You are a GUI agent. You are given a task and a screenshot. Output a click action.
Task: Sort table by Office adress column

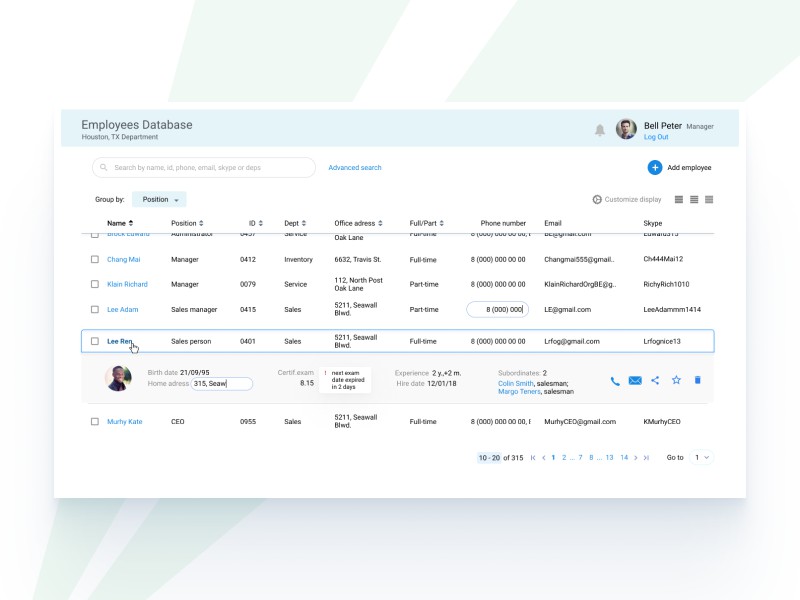358,223
